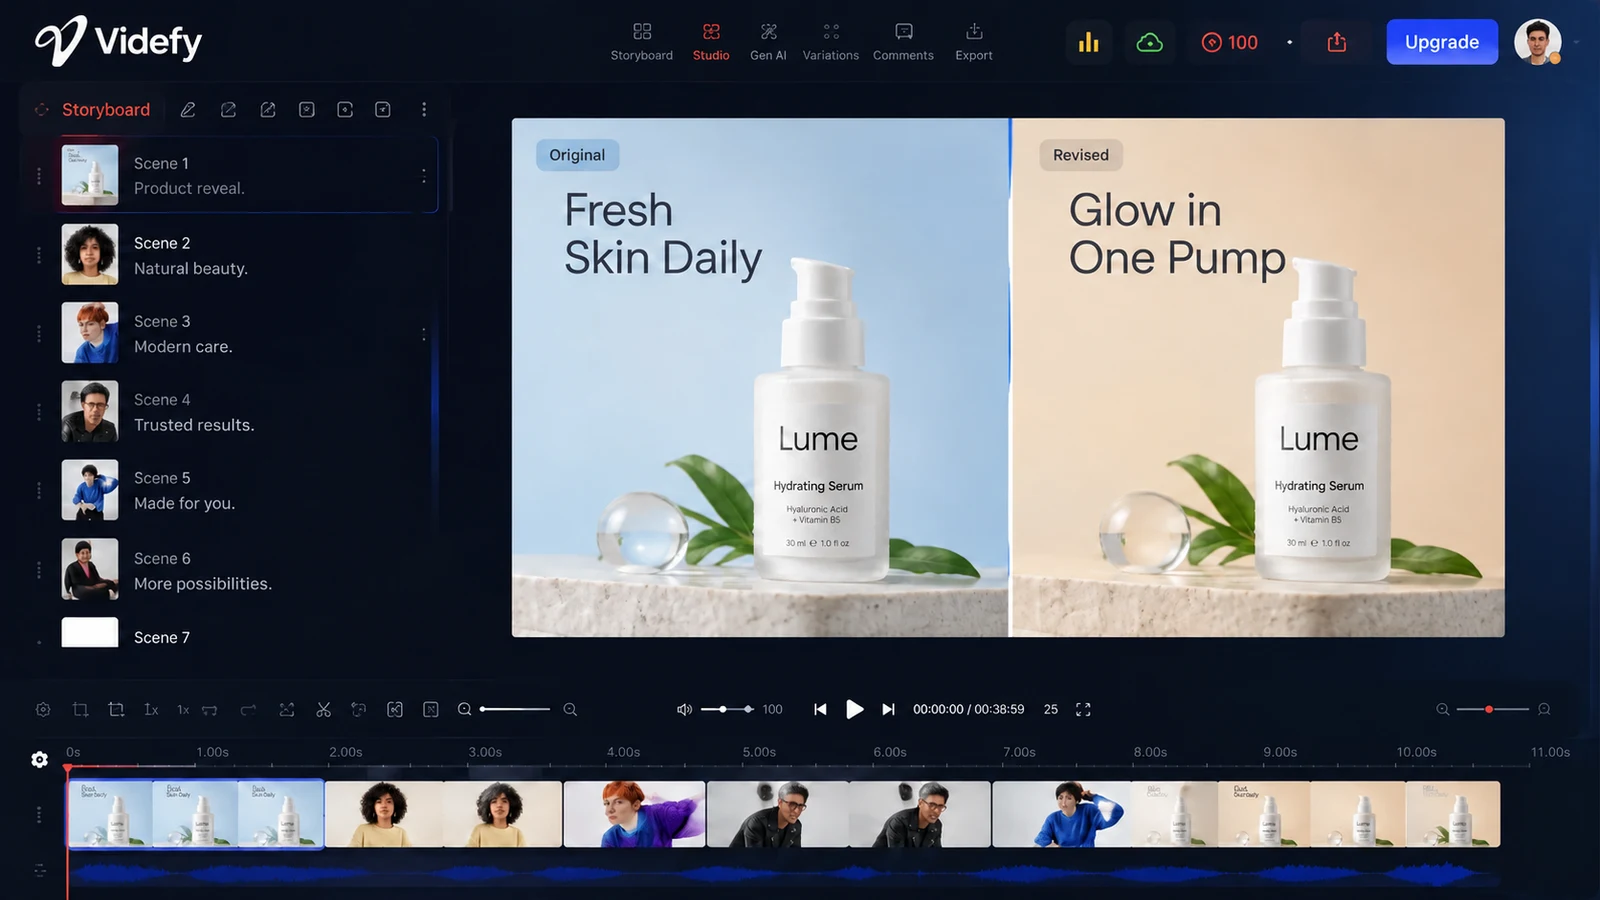Screen dimensions: 1600x900
Task: Click the timeline zoom out magnifier
Action: point(465,709)
